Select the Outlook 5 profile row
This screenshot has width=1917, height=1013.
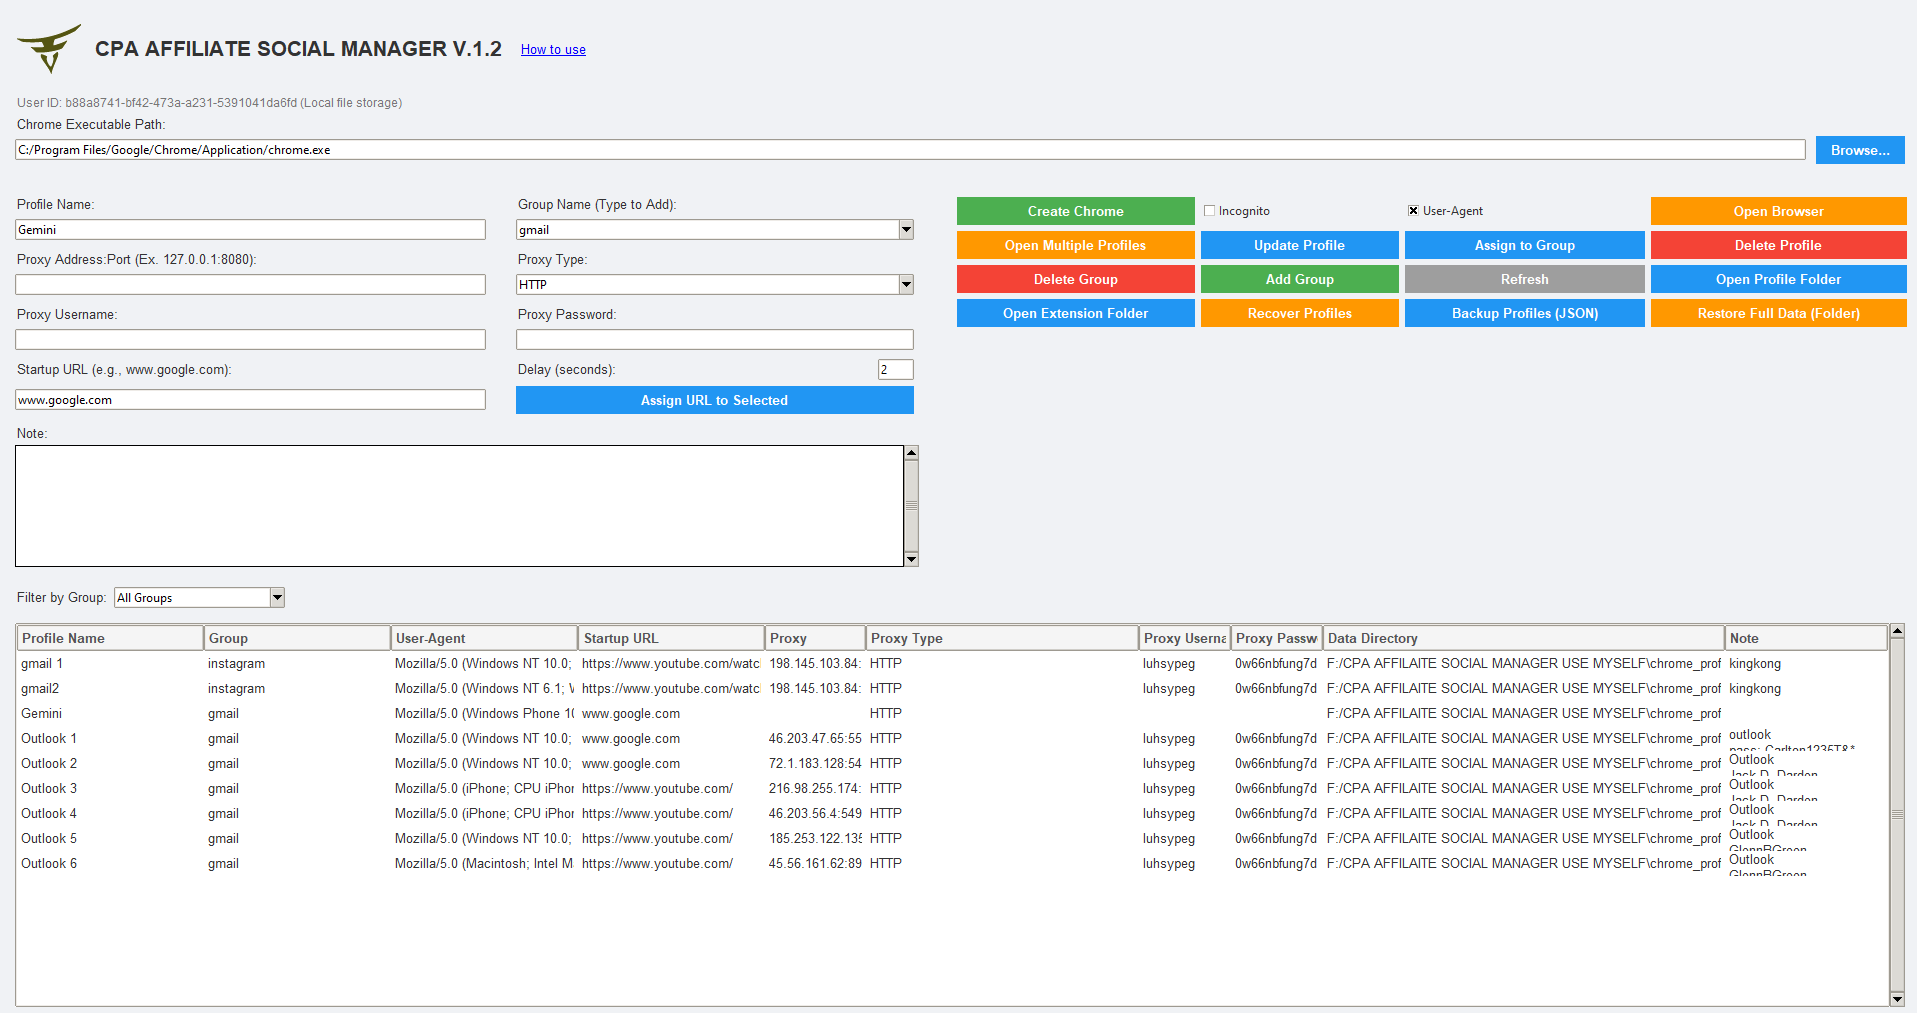(952, 838)
